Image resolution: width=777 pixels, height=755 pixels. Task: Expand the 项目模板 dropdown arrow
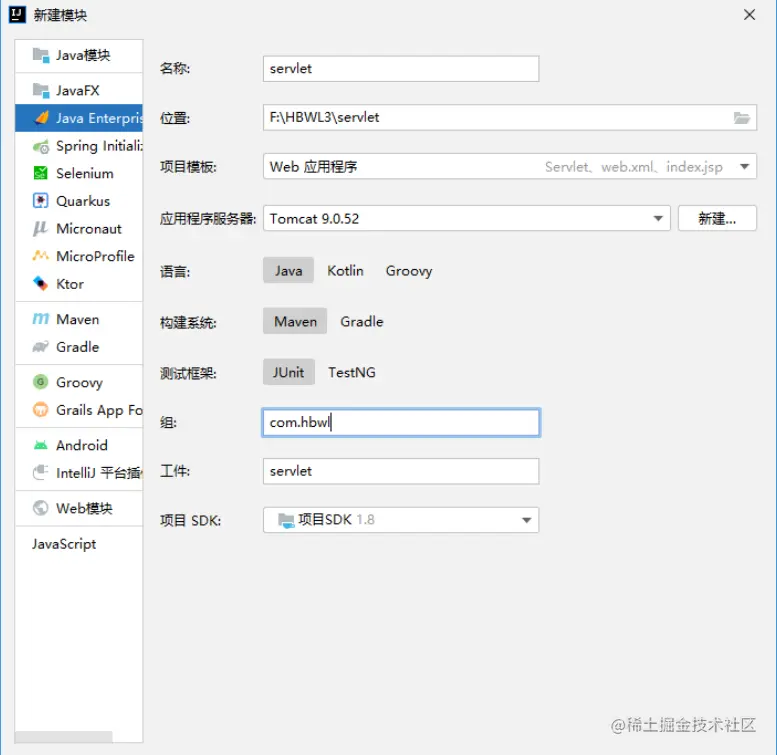(x=744, y=167)
